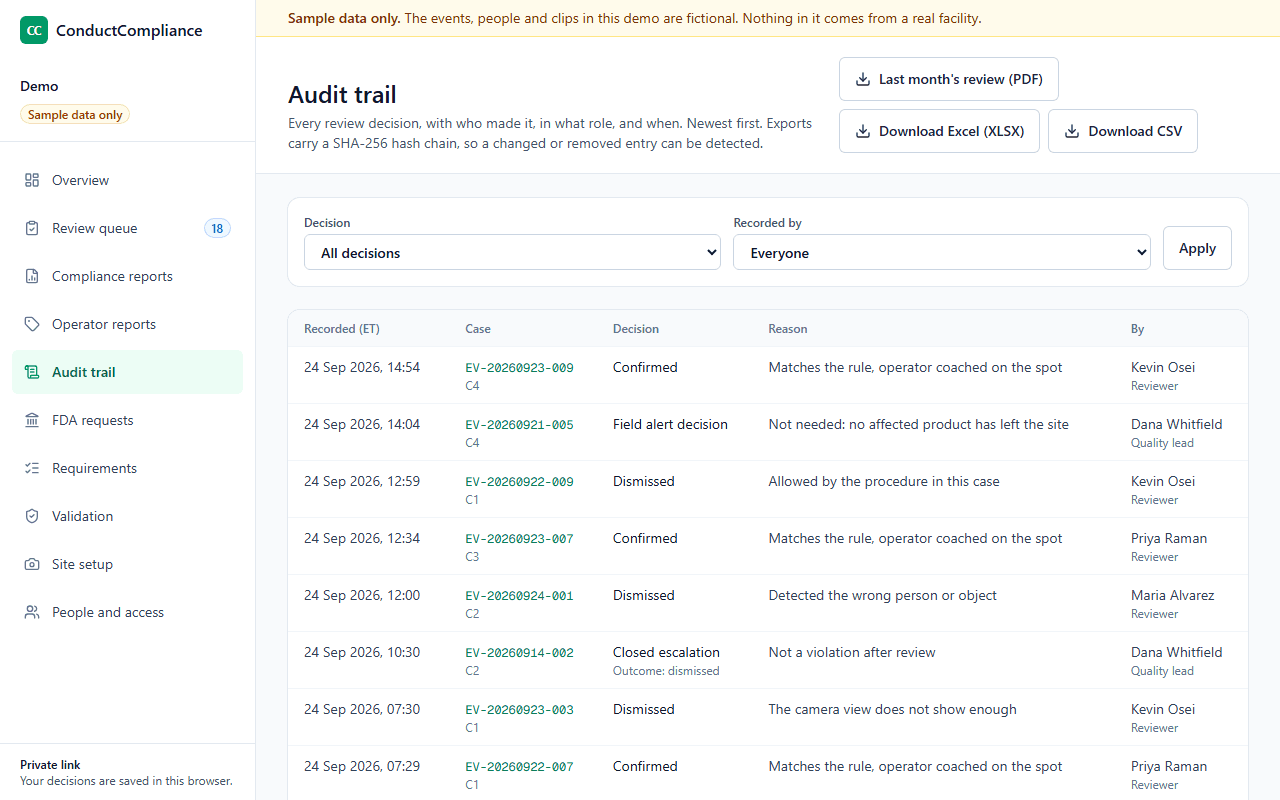Click the Requirements checklist icon
This screenshot has height=800, width=1280.
(x=32, y=468)
